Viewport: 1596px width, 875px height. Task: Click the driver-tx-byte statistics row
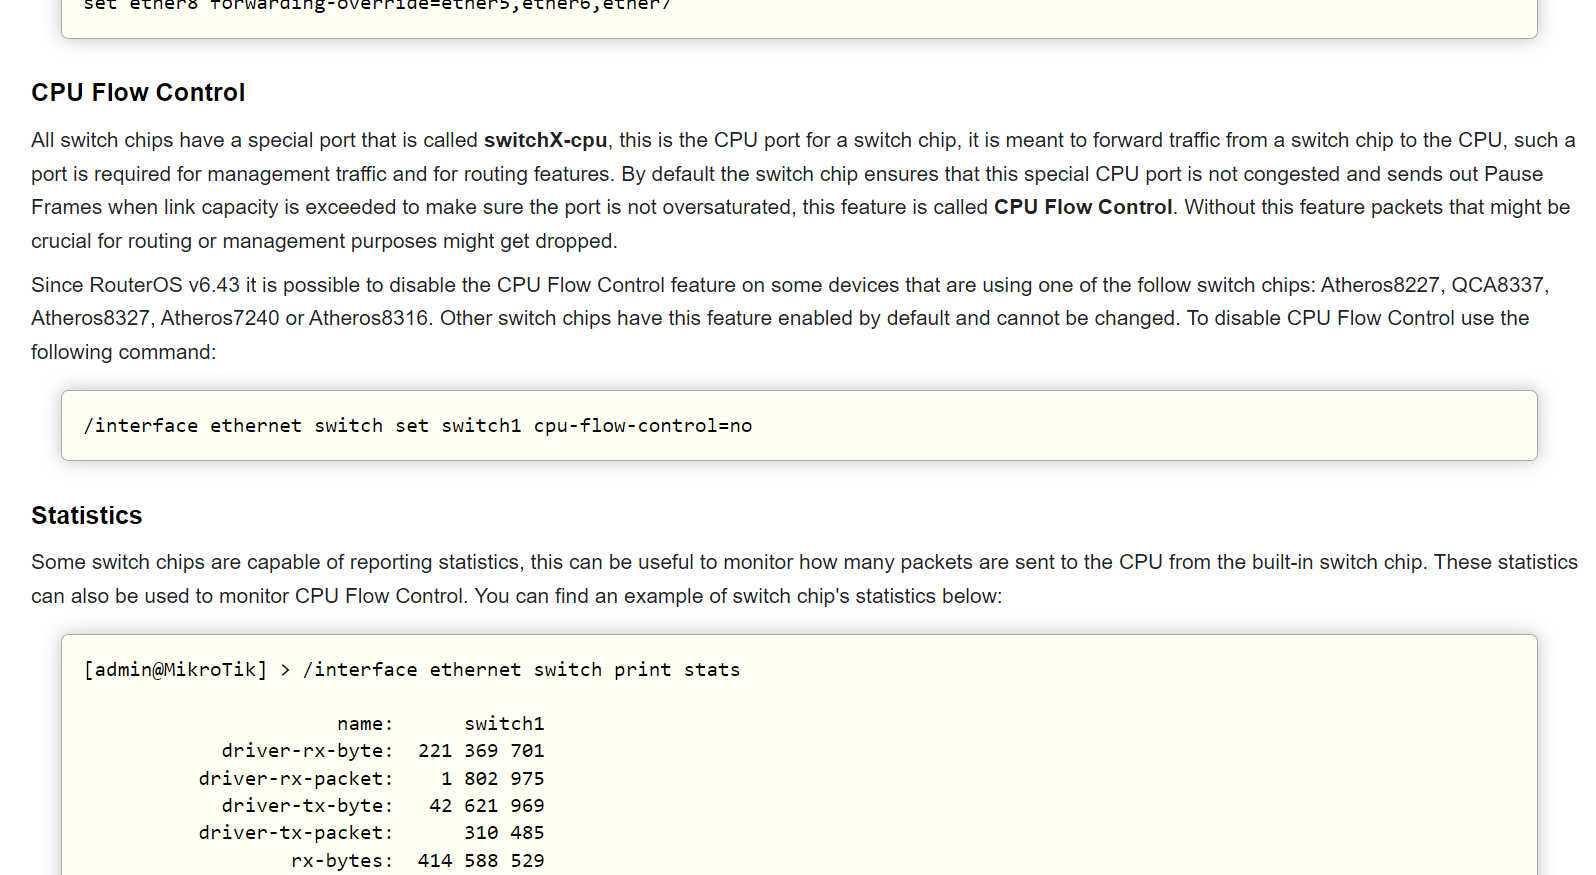coord(382,806)
